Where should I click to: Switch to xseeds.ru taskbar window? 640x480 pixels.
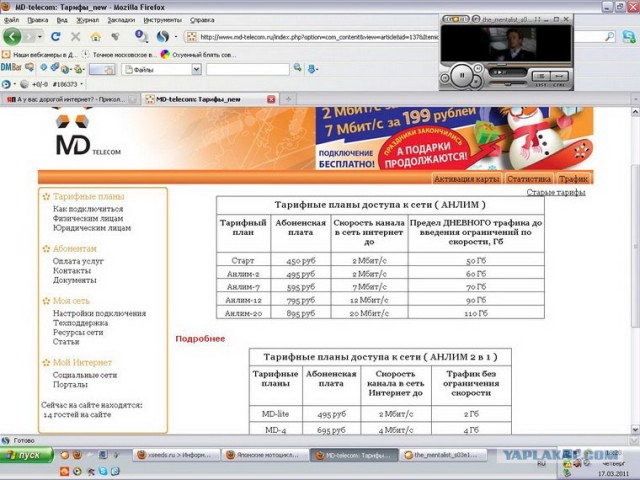(x=176, y=455)
